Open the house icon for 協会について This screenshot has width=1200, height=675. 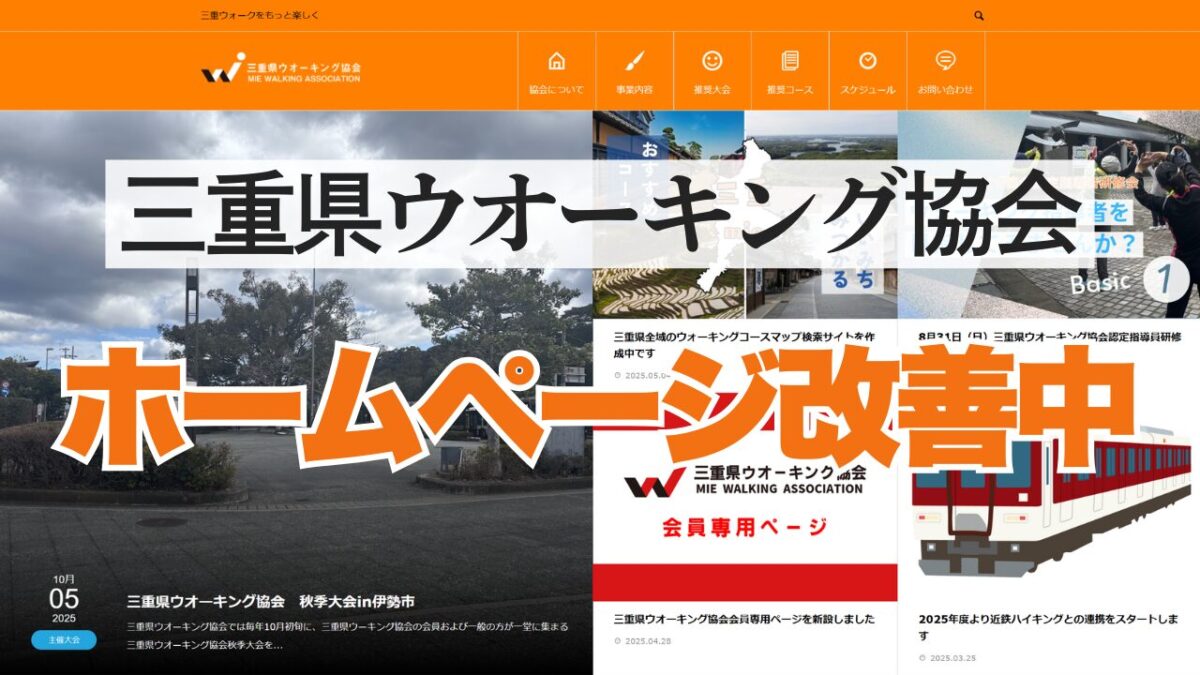(x=557, y=61)
